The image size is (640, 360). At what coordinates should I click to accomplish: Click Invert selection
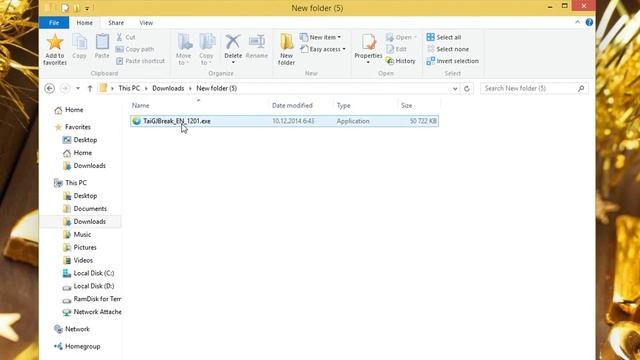pyautogui.click(x=452, y=61)
